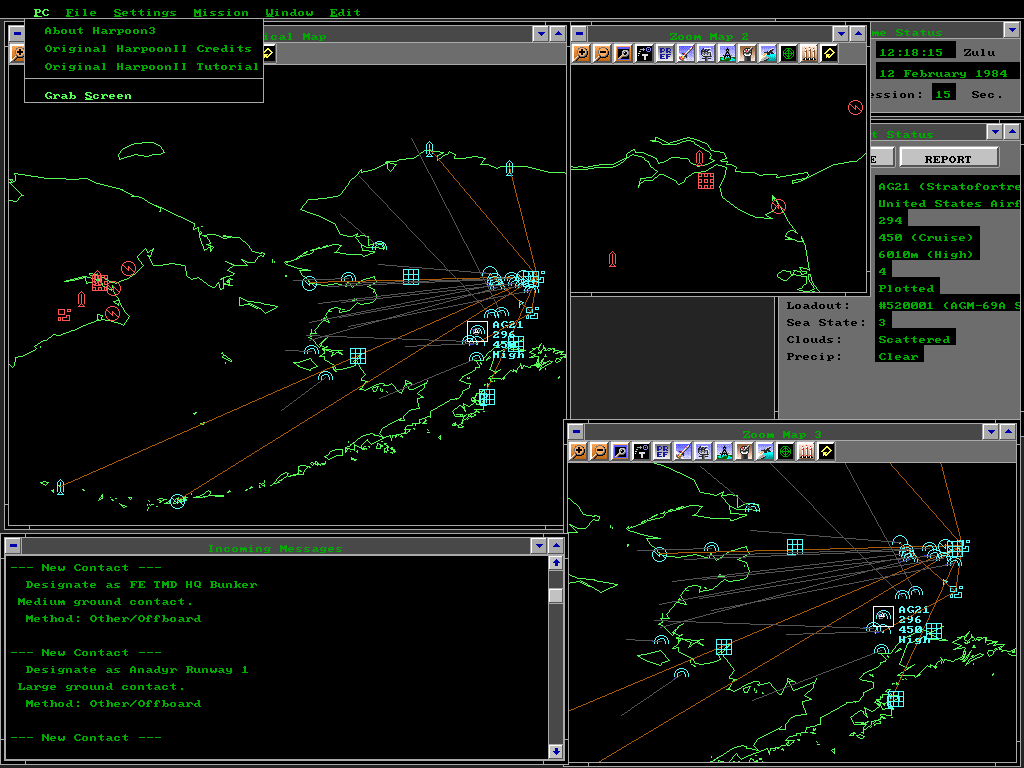
Task: Open air operations icon in Zoom Map 3
Action: [765, 451]
